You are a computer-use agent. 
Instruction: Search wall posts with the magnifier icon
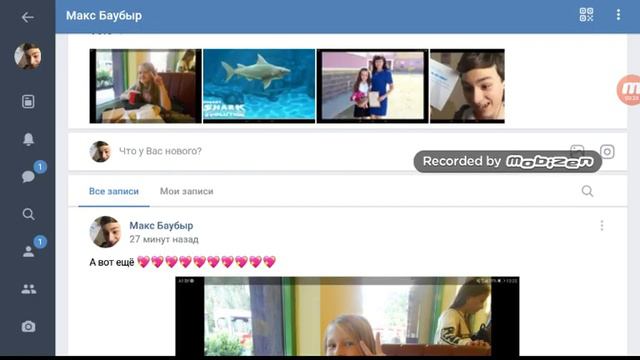click(587, 191)
